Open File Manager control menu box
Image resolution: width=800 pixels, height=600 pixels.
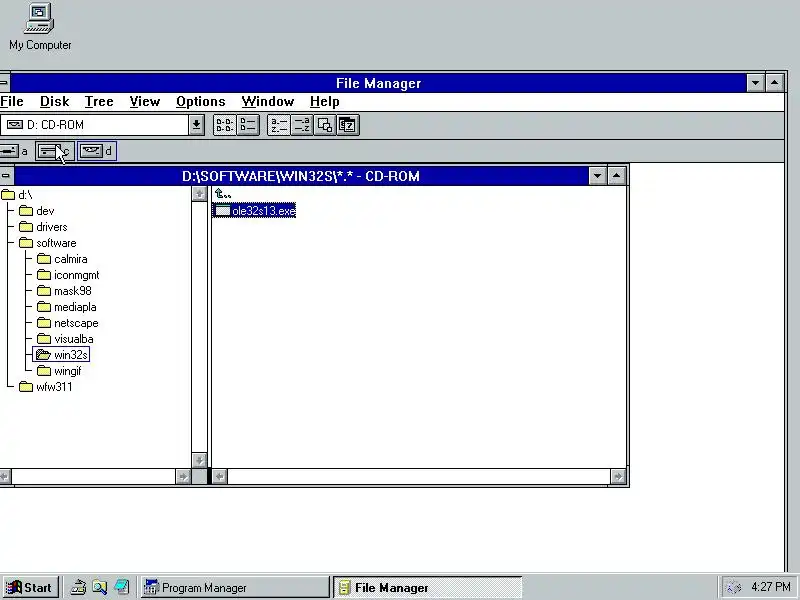pos(4,83)
